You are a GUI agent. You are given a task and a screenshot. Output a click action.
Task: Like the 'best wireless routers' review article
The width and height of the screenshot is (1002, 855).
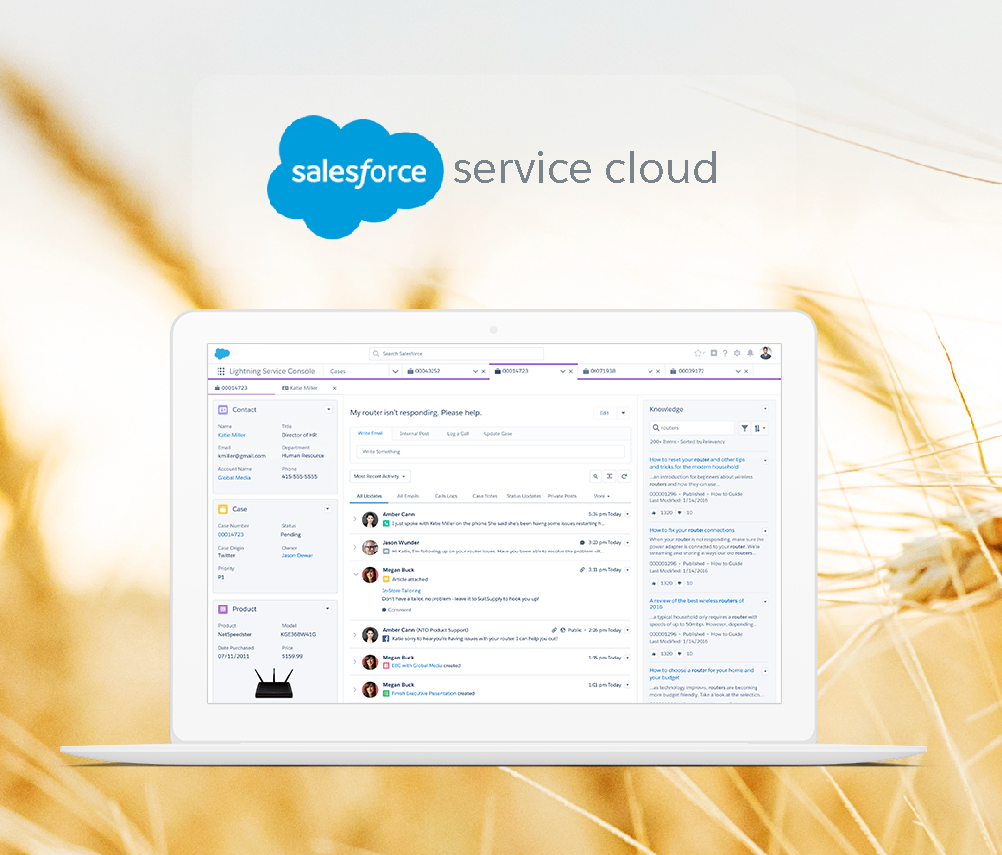[654, 654]
